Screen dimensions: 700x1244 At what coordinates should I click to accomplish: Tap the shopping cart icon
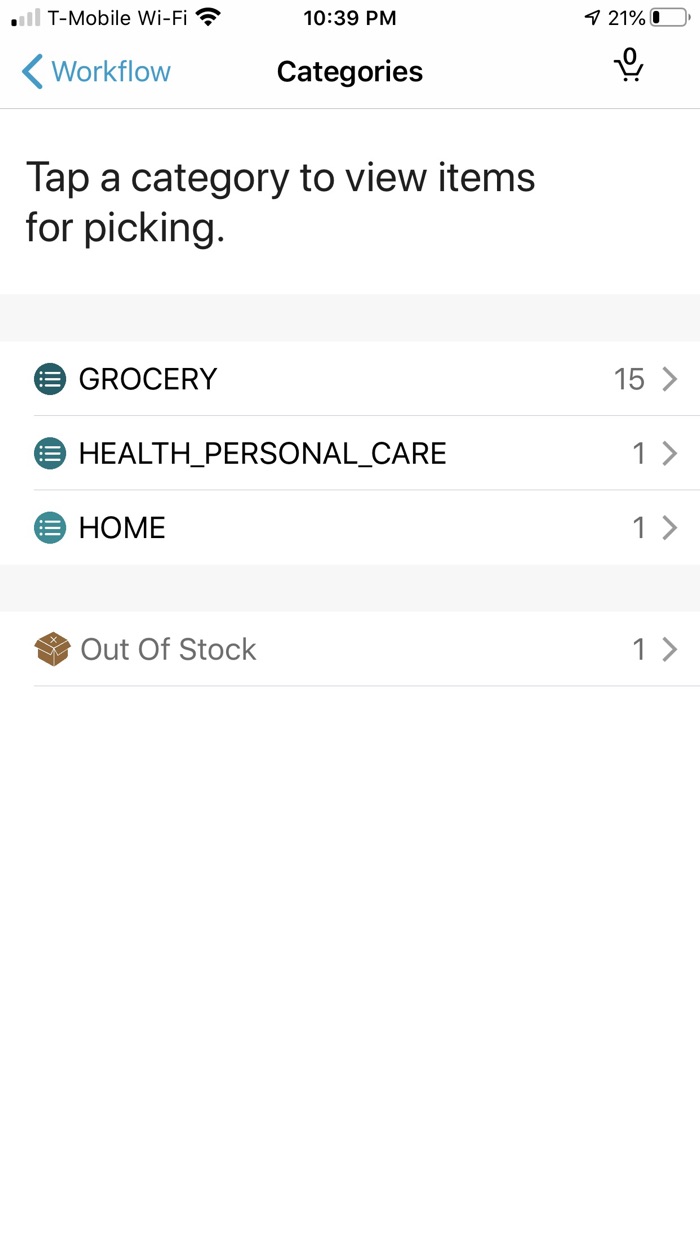[x=628, y=68]
